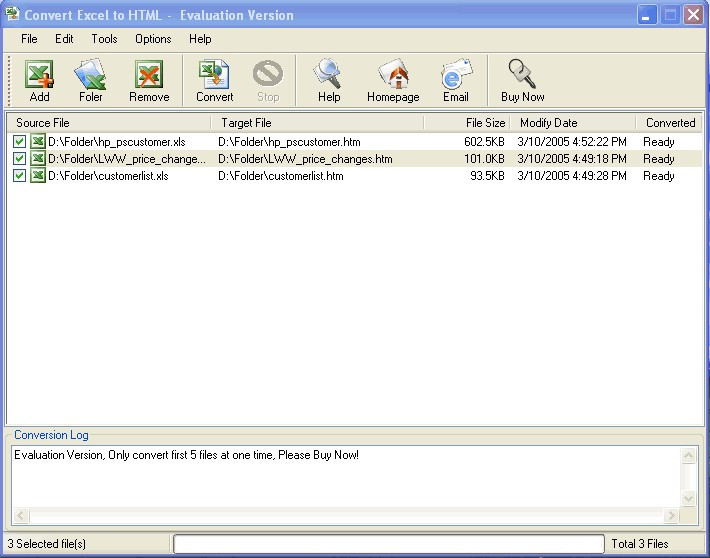Screen dimensions: 710x558
Task: Click the 101.0KB file size cell
Action: tap(484, 159)
